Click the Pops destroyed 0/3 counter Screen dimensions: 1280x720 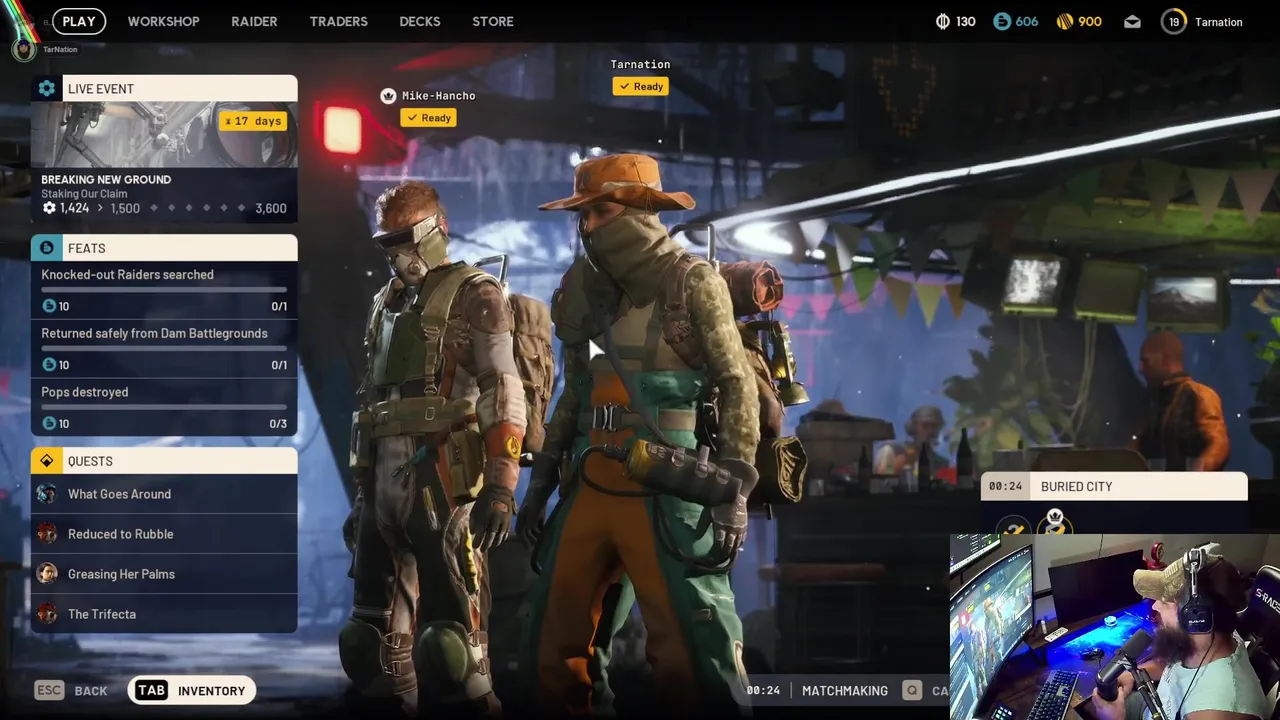[278, 424]
